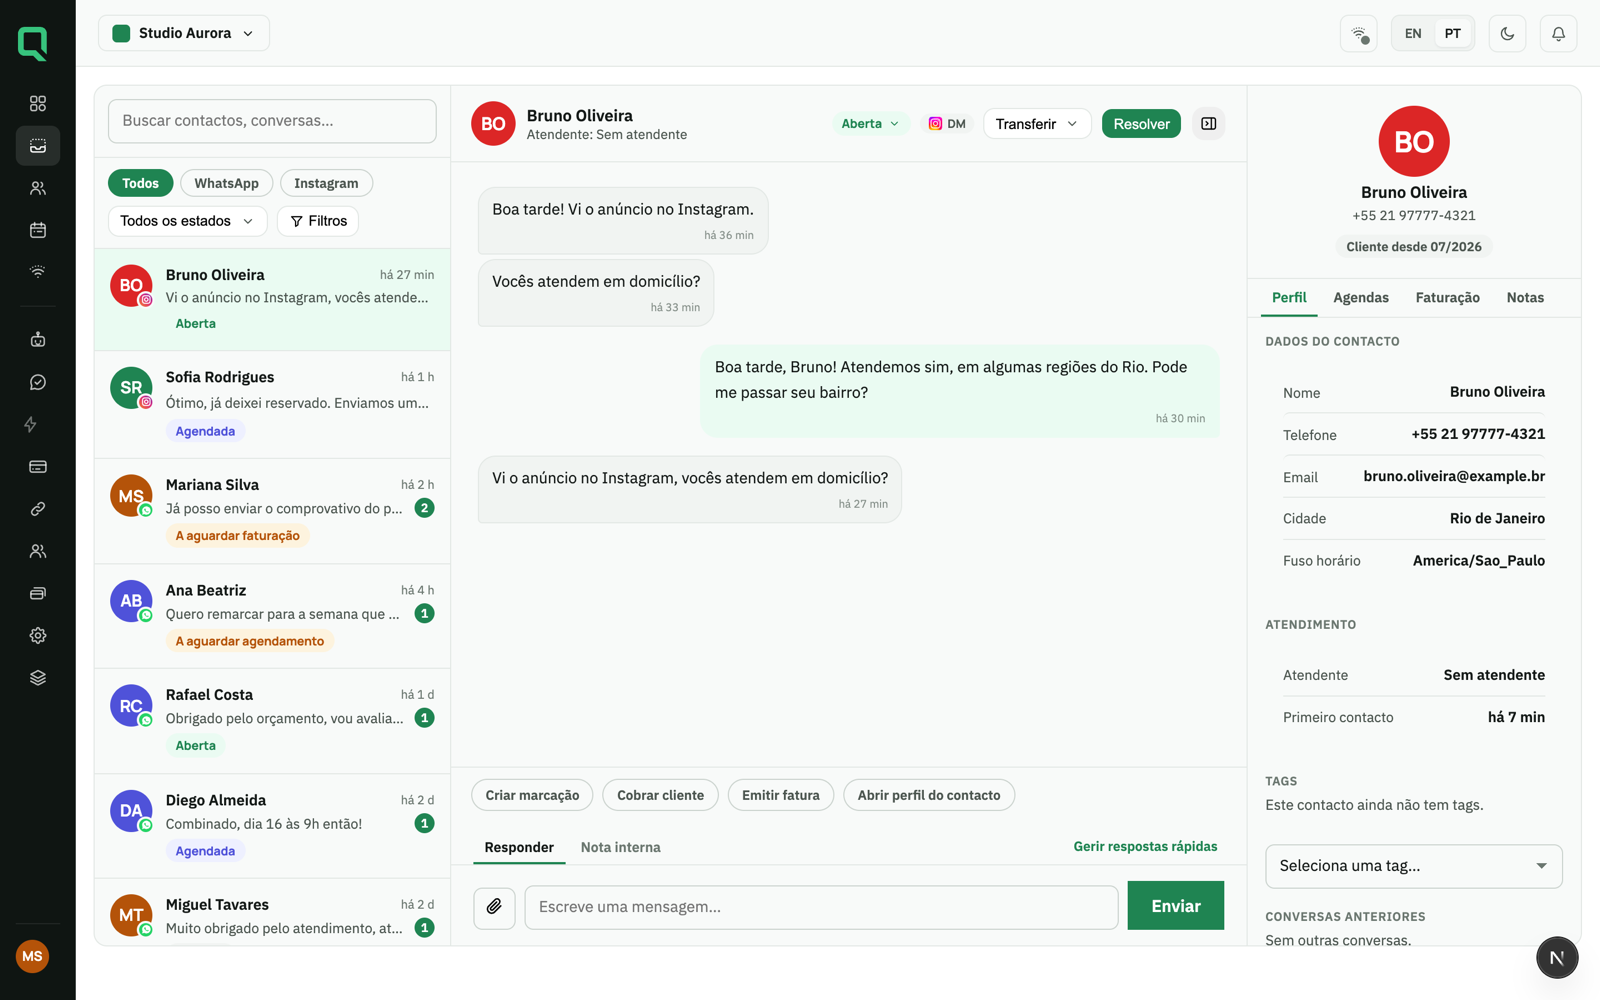Switch language to PT
This screenshot has height=1000, width=1600.
(1453, 34)
